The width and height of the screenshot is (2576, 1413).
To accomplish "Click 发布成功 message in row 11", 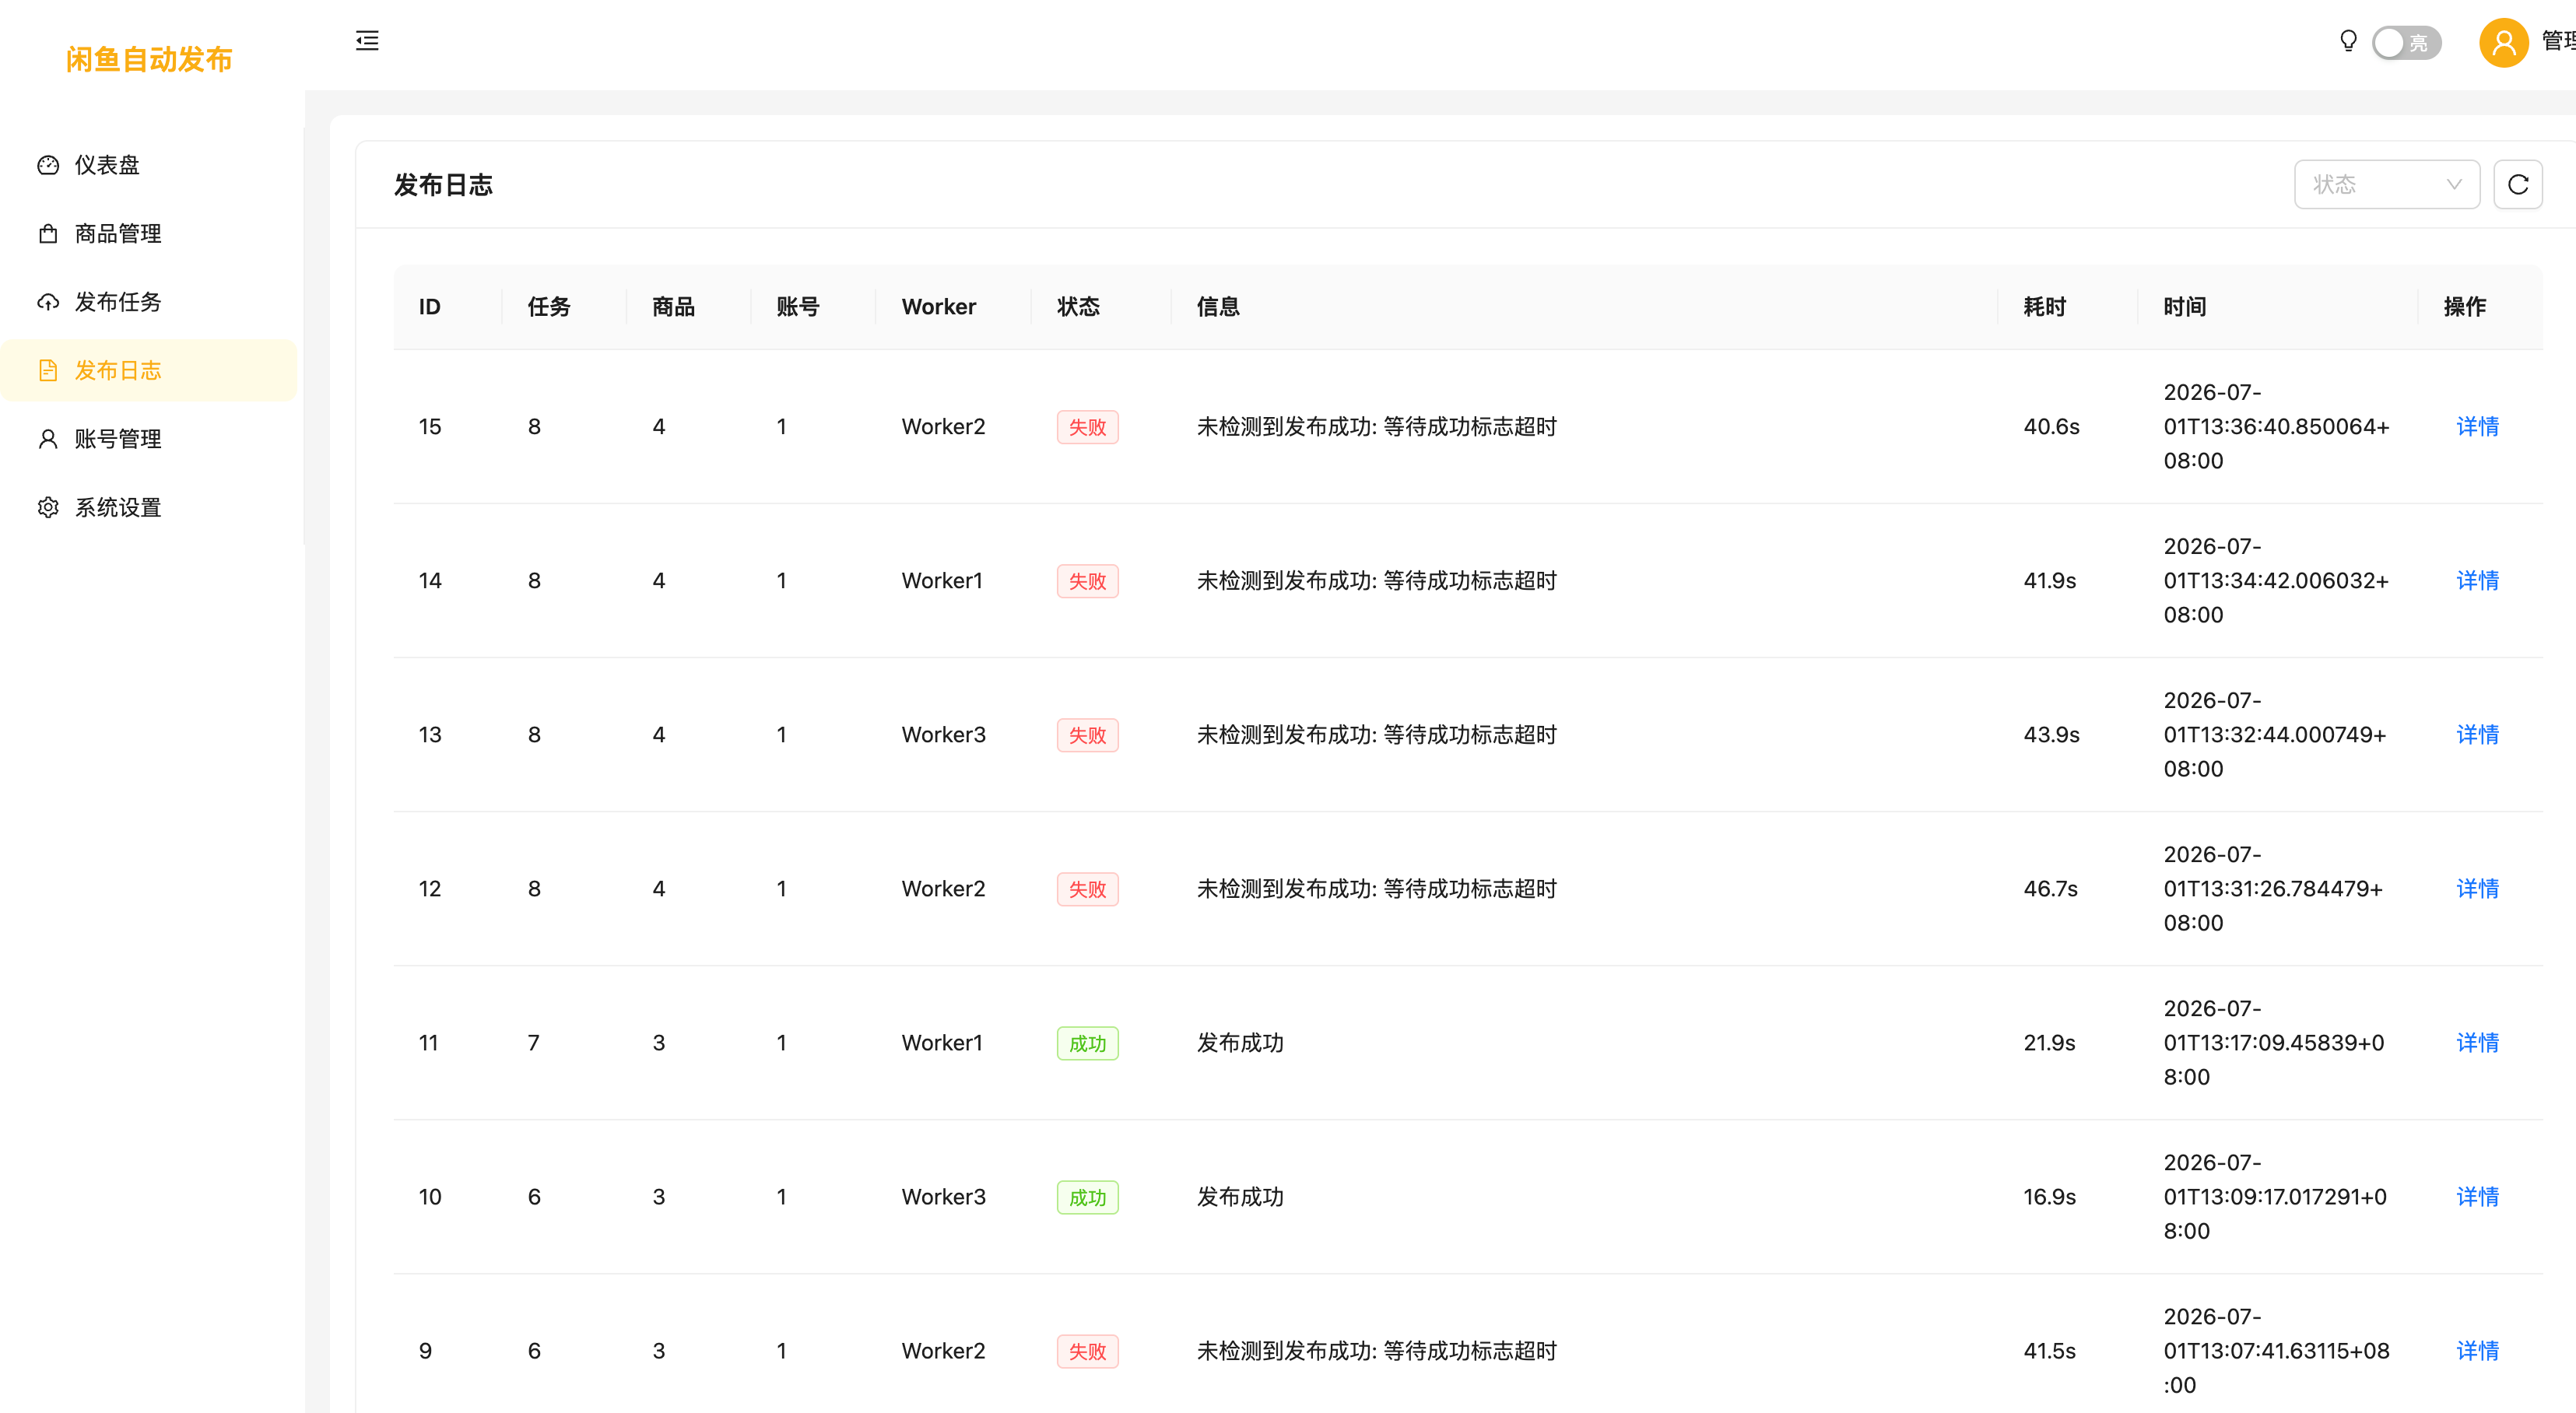I will tap(1240, 1043).
